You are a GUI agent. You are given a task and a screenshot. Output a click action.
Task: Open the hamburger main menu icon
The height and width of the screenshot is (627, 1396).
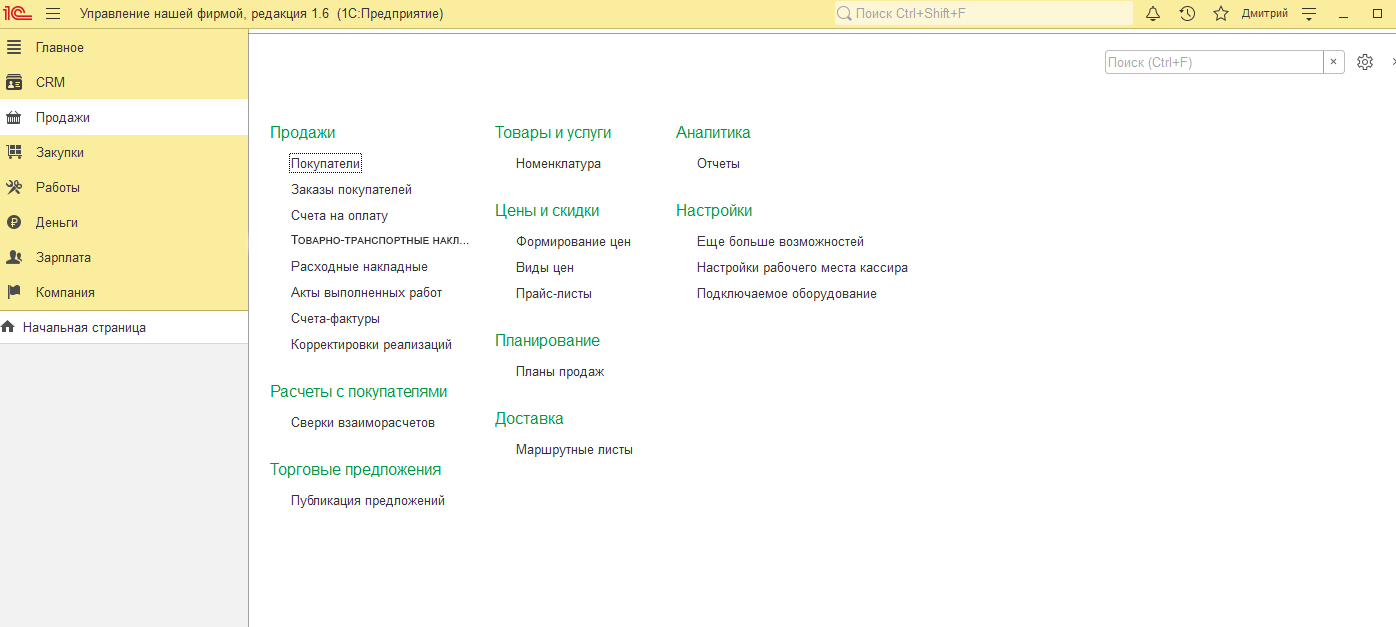[53, 14]
